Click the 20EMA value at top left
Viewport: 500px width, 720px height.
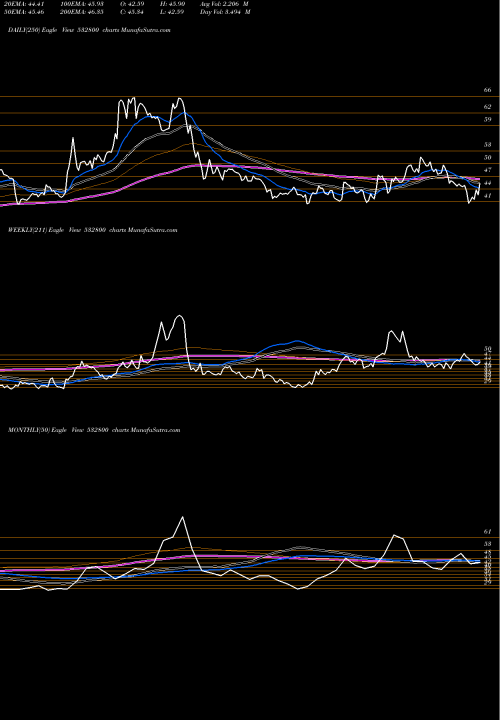tap(24, 4)
